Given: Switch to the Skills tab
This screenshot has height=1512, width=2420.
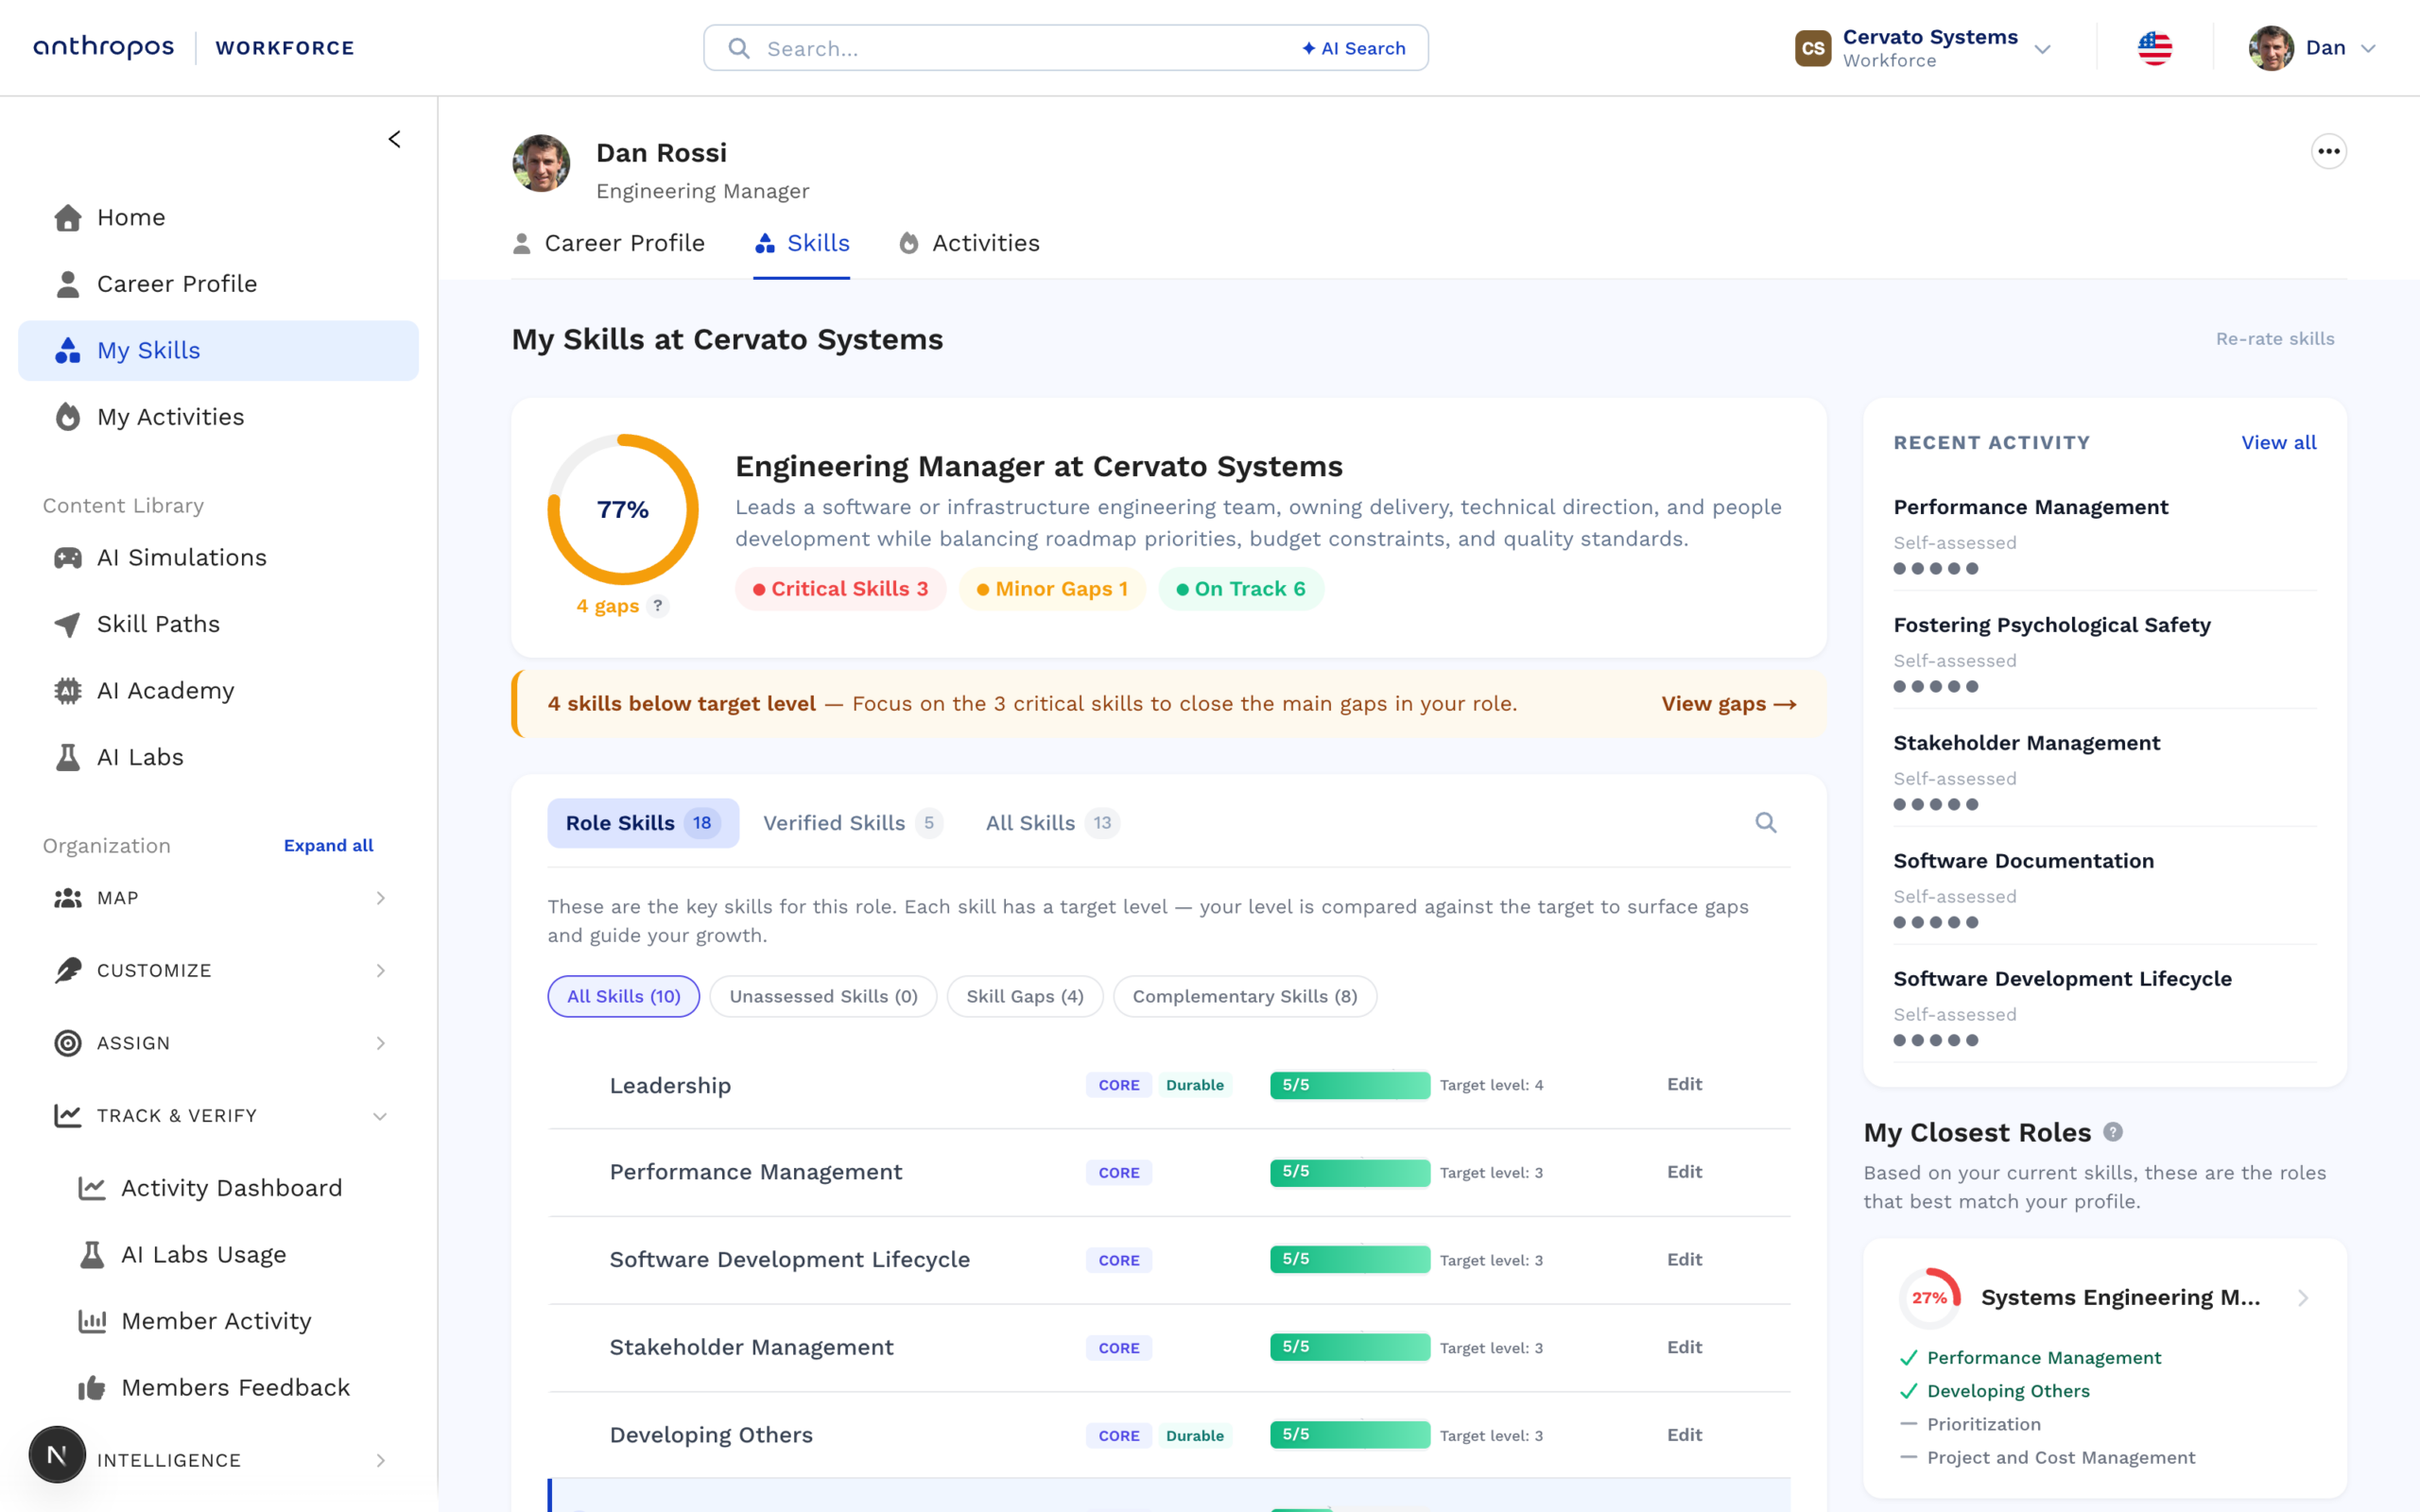Looking at the screenshot, I should click(802, 243).
